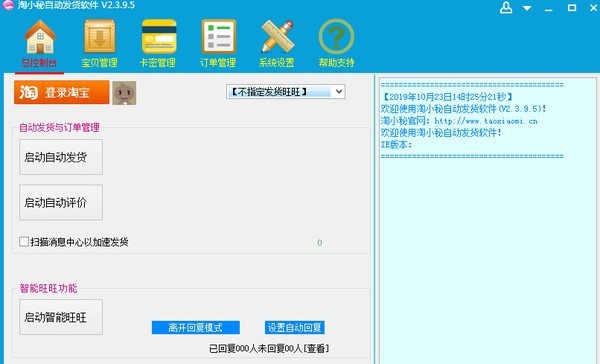Click the user avatar thumbnail

point(124,93)
